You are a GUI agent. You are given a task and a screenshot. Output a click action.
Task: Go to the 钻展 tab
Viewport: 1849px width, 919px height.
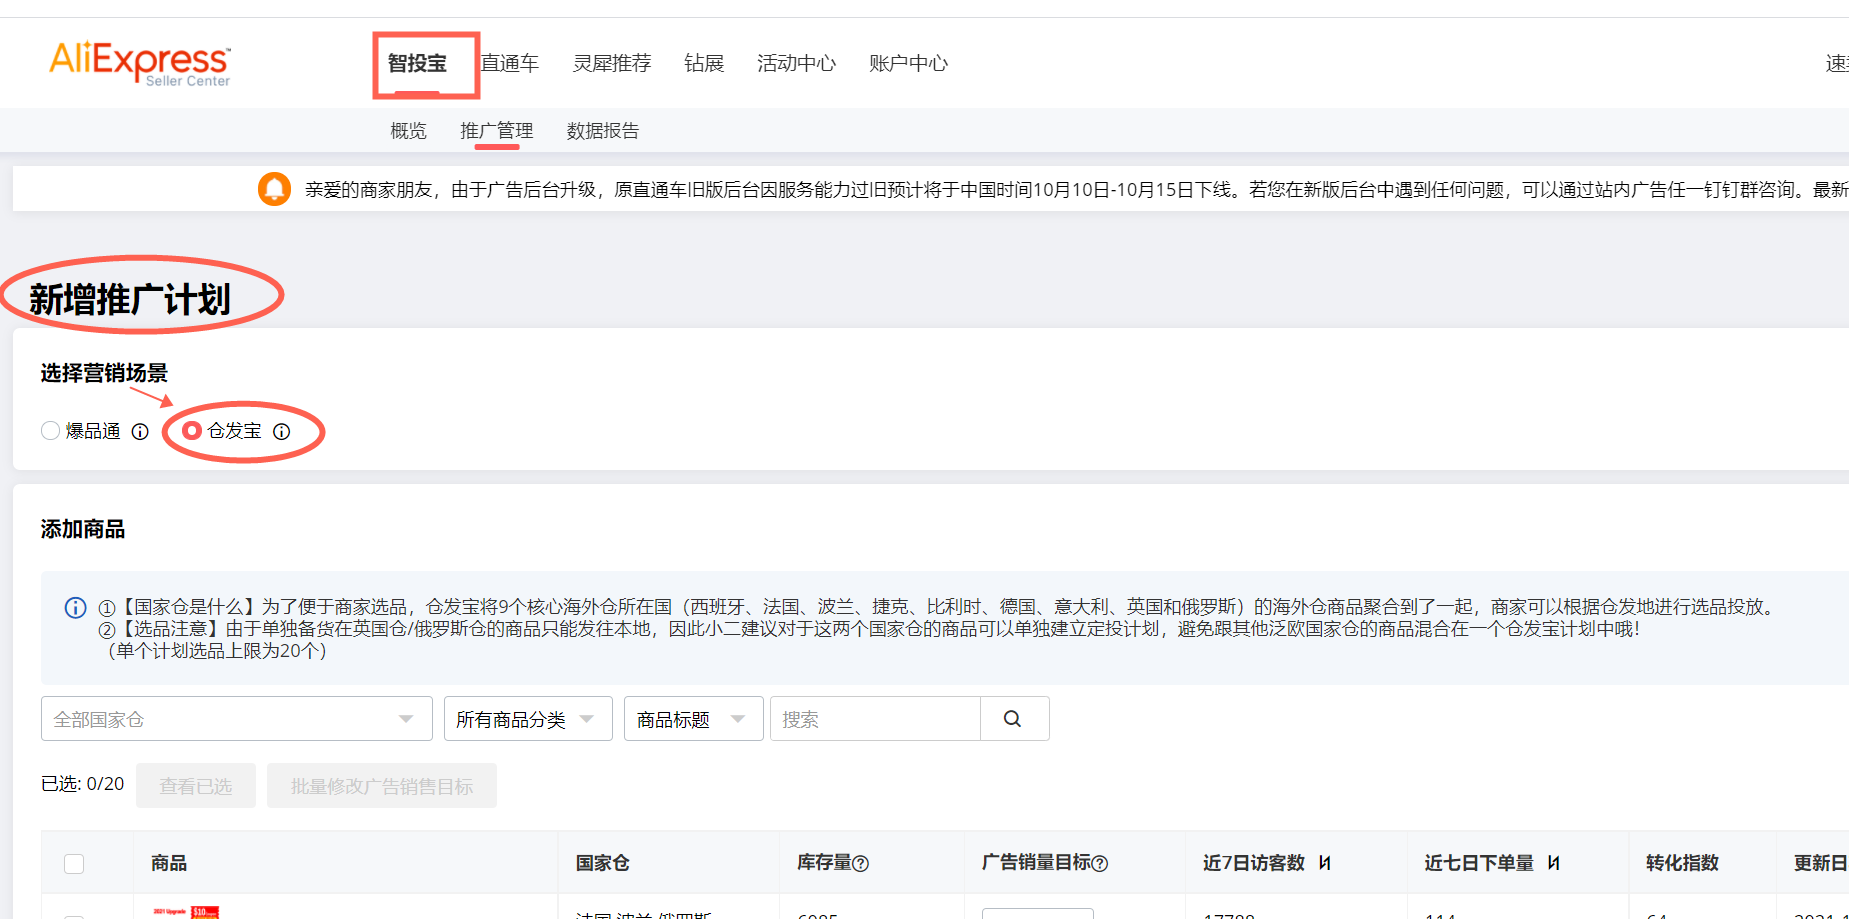[x=704, y=63]
